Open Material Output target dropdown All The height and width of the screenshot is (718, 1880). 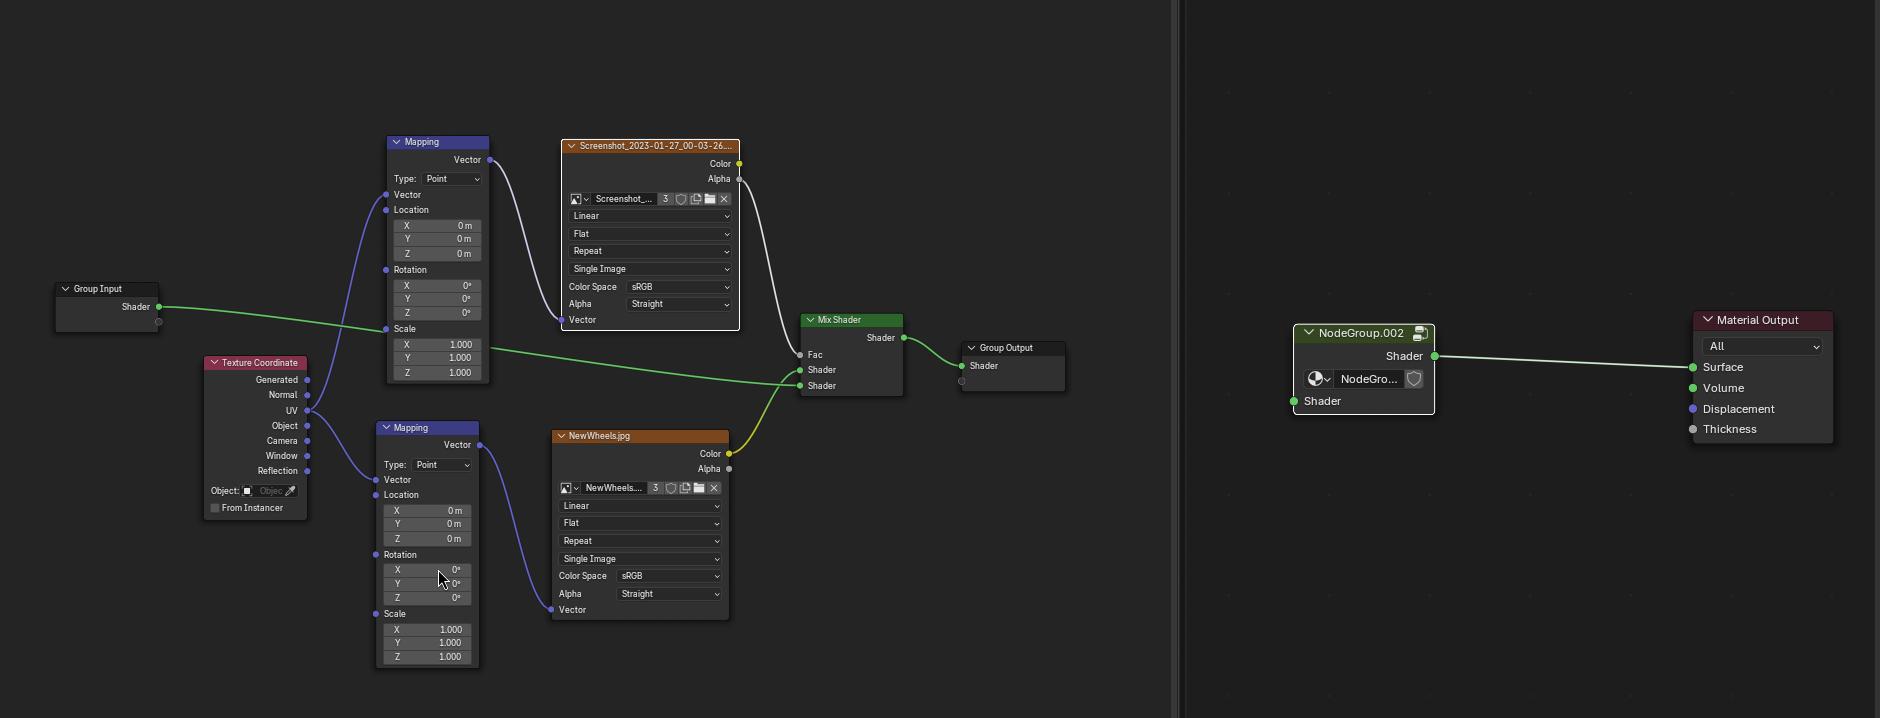(1762, 346)
